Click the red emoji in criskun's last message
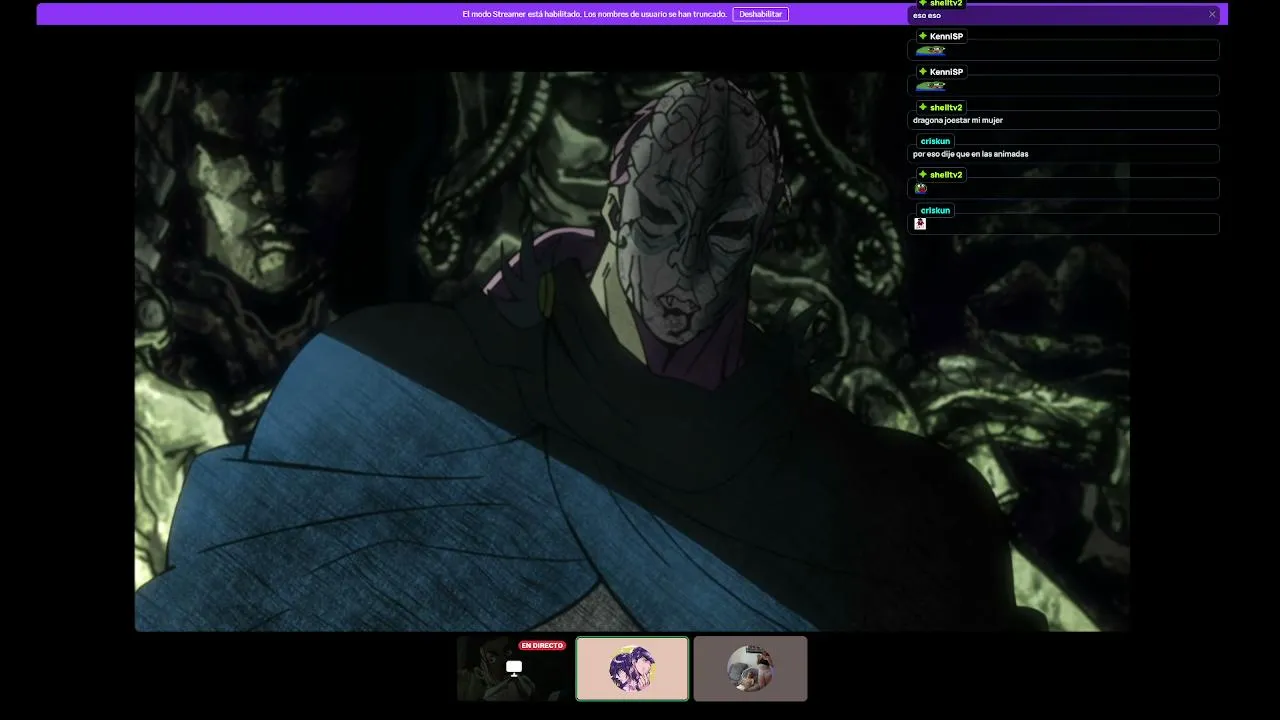Screen dimensions: 1280x720 tap(920, 224)
